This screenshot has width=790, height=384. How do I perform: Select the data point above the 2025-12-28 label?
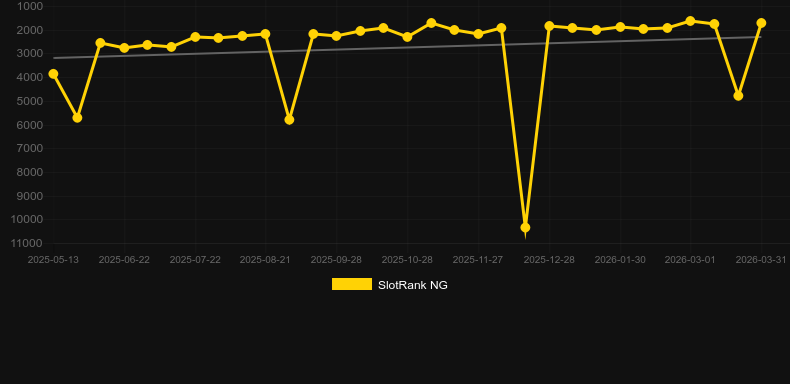(x=549, y=26)
